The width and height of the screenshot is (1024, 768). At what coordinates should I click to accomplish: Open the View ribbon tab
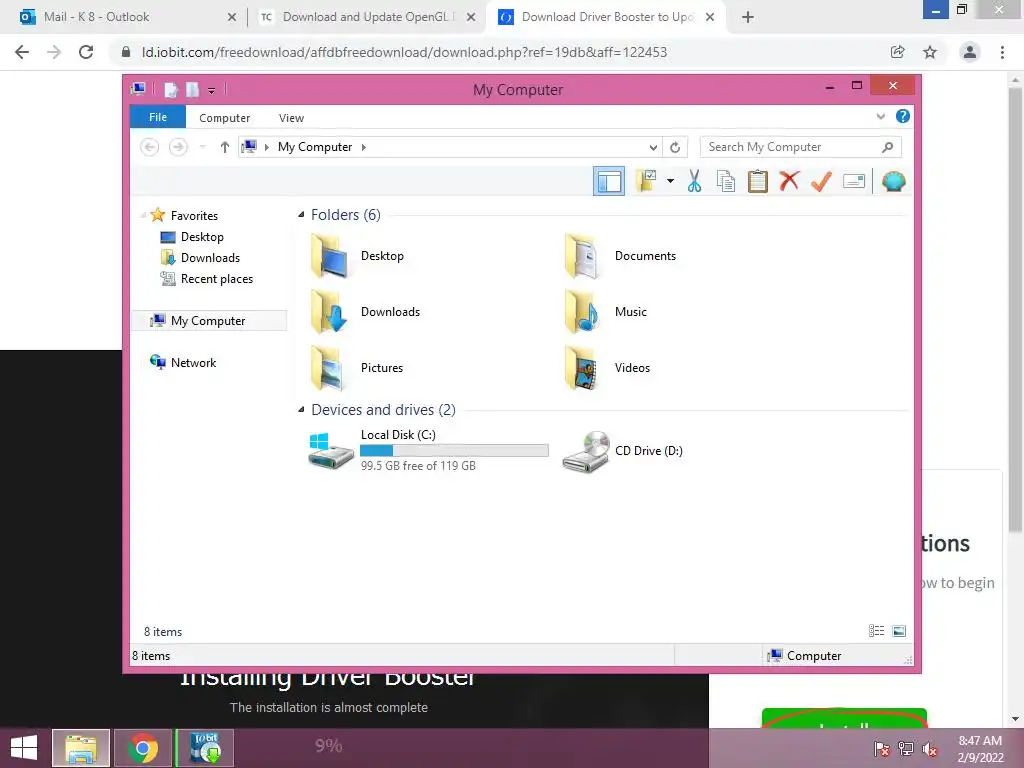click(291, 118)
